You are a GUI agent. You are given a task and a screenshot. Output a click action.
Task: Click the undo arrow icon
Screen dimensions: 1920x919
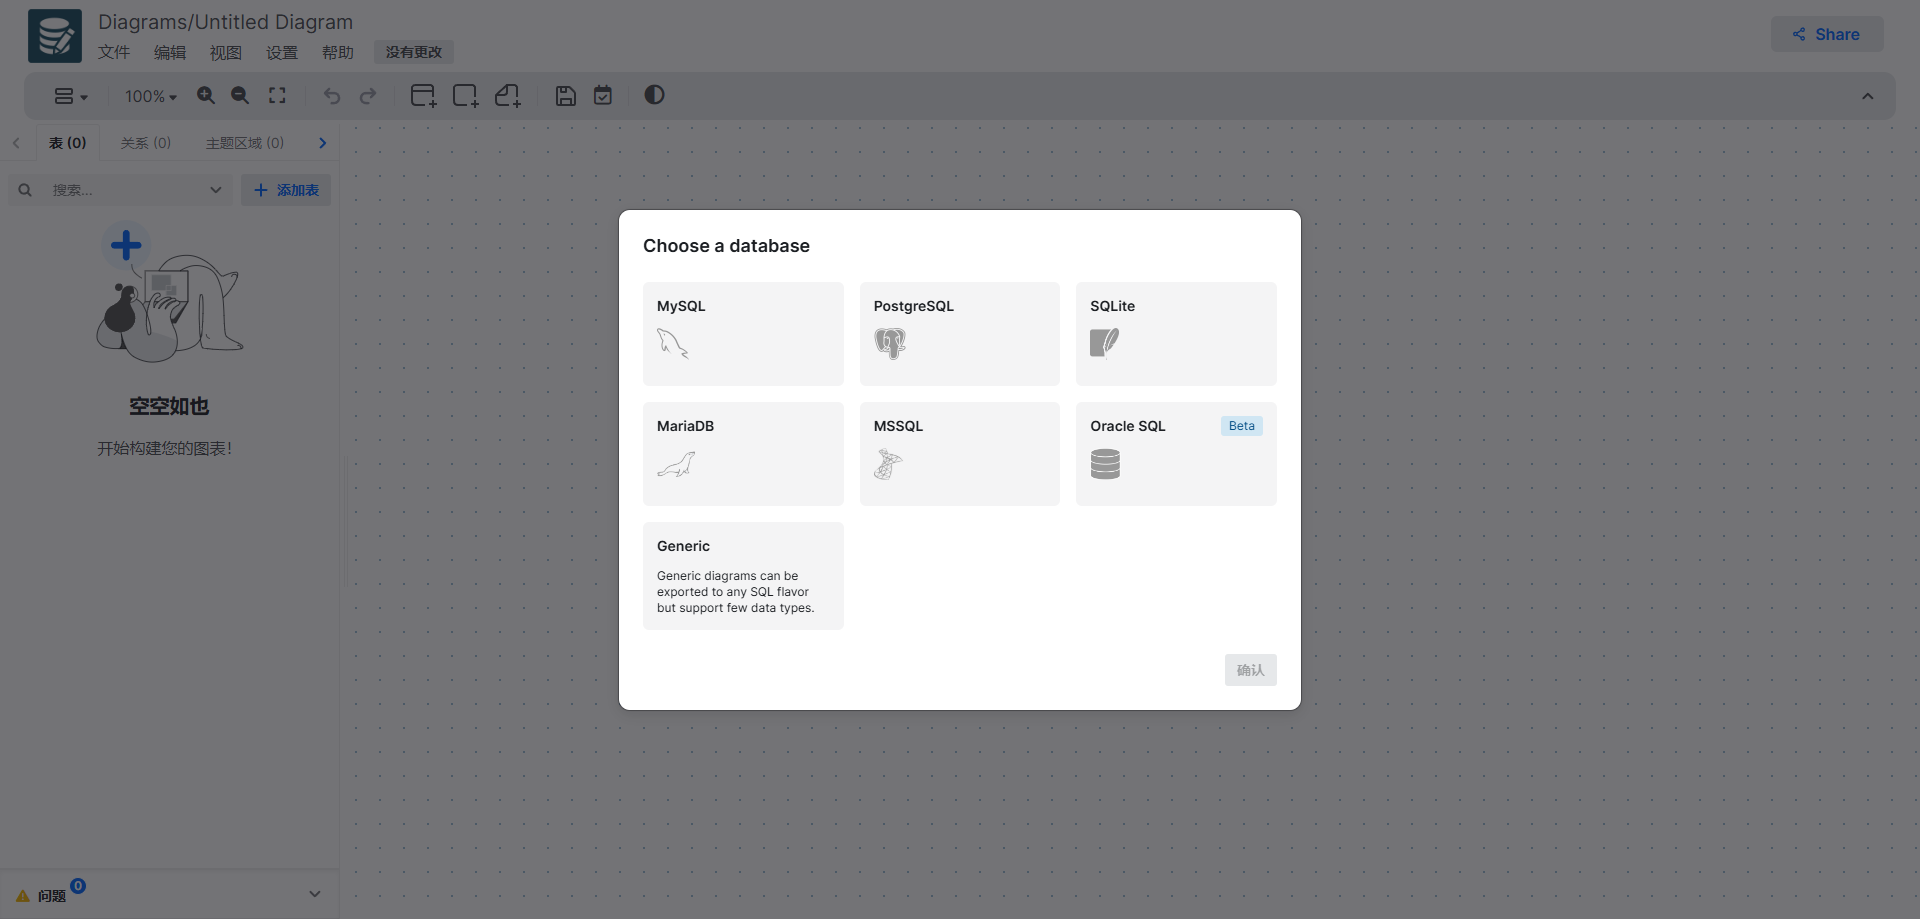(x=332, y=96)
